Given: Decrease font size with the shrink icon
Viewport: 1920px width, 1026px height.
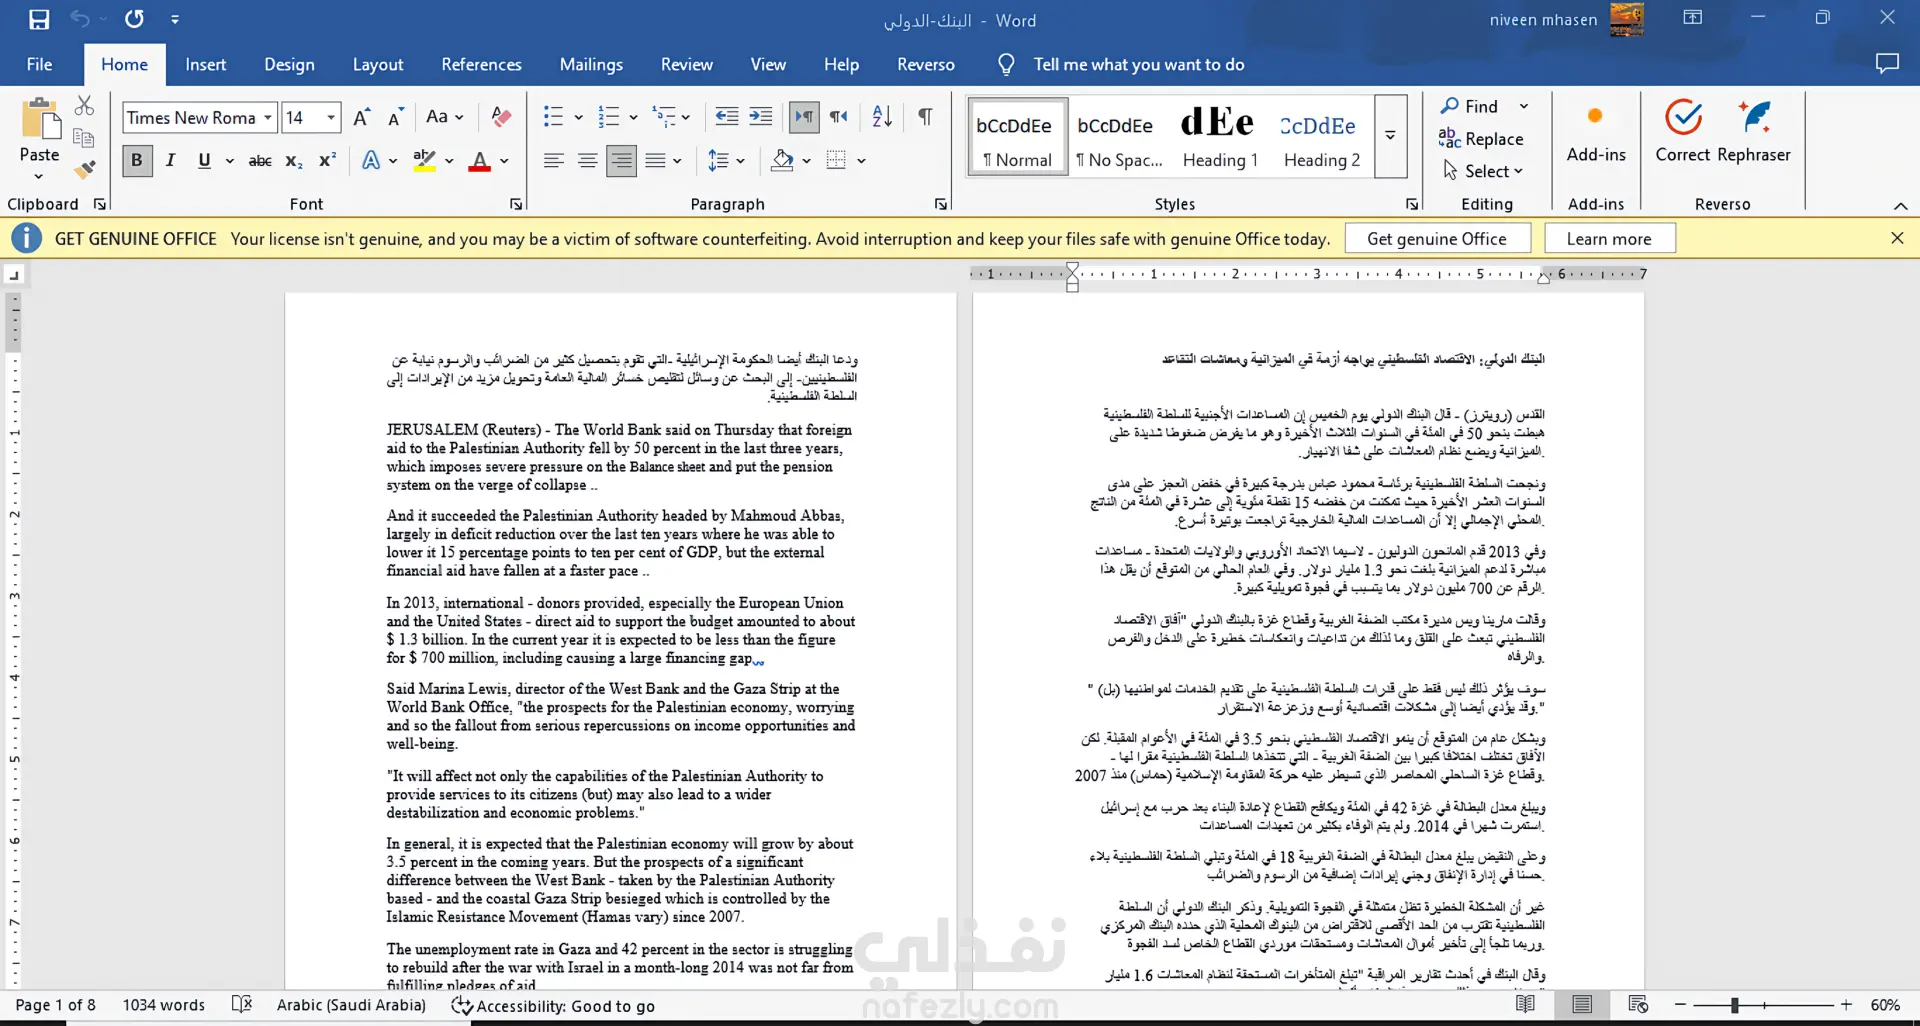Looking at the screenshot, I should (x=396, y=117).
